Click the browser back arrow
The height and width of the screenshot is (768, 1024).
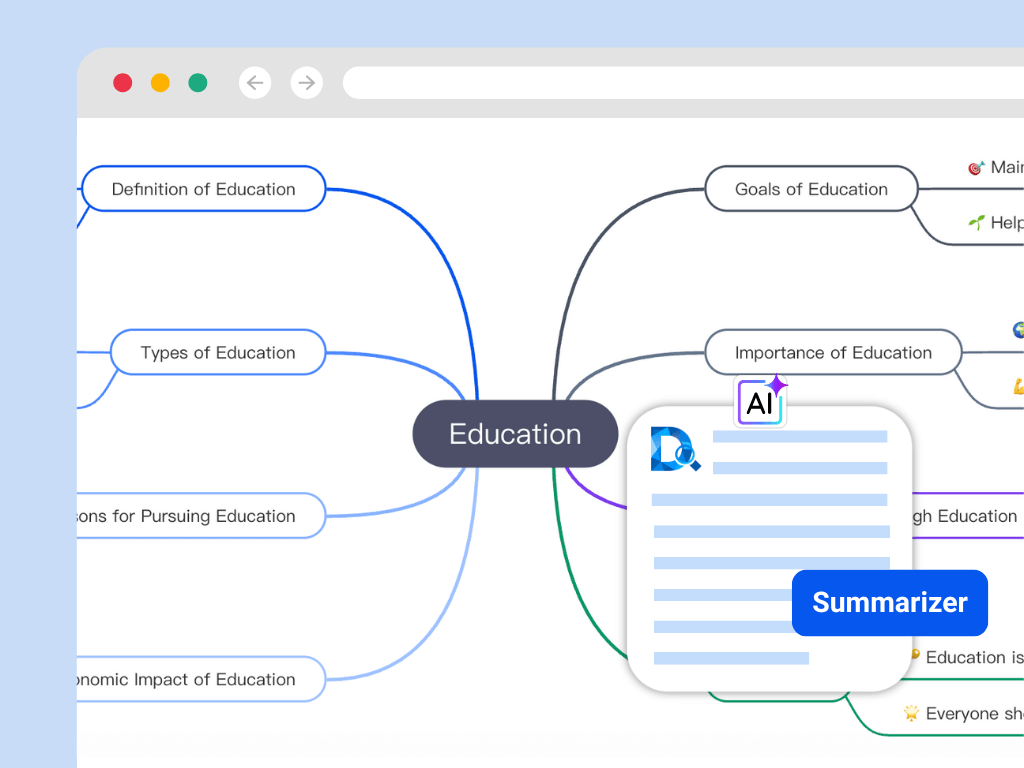tap(256, 83)
